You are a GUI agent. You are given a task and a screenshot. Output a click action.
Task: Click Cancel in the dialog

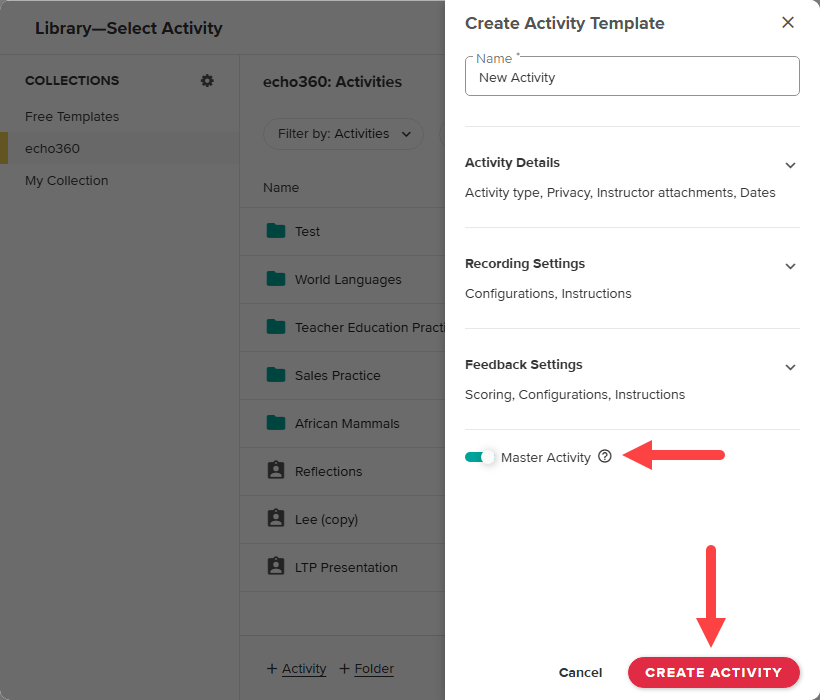coord(580,672)
